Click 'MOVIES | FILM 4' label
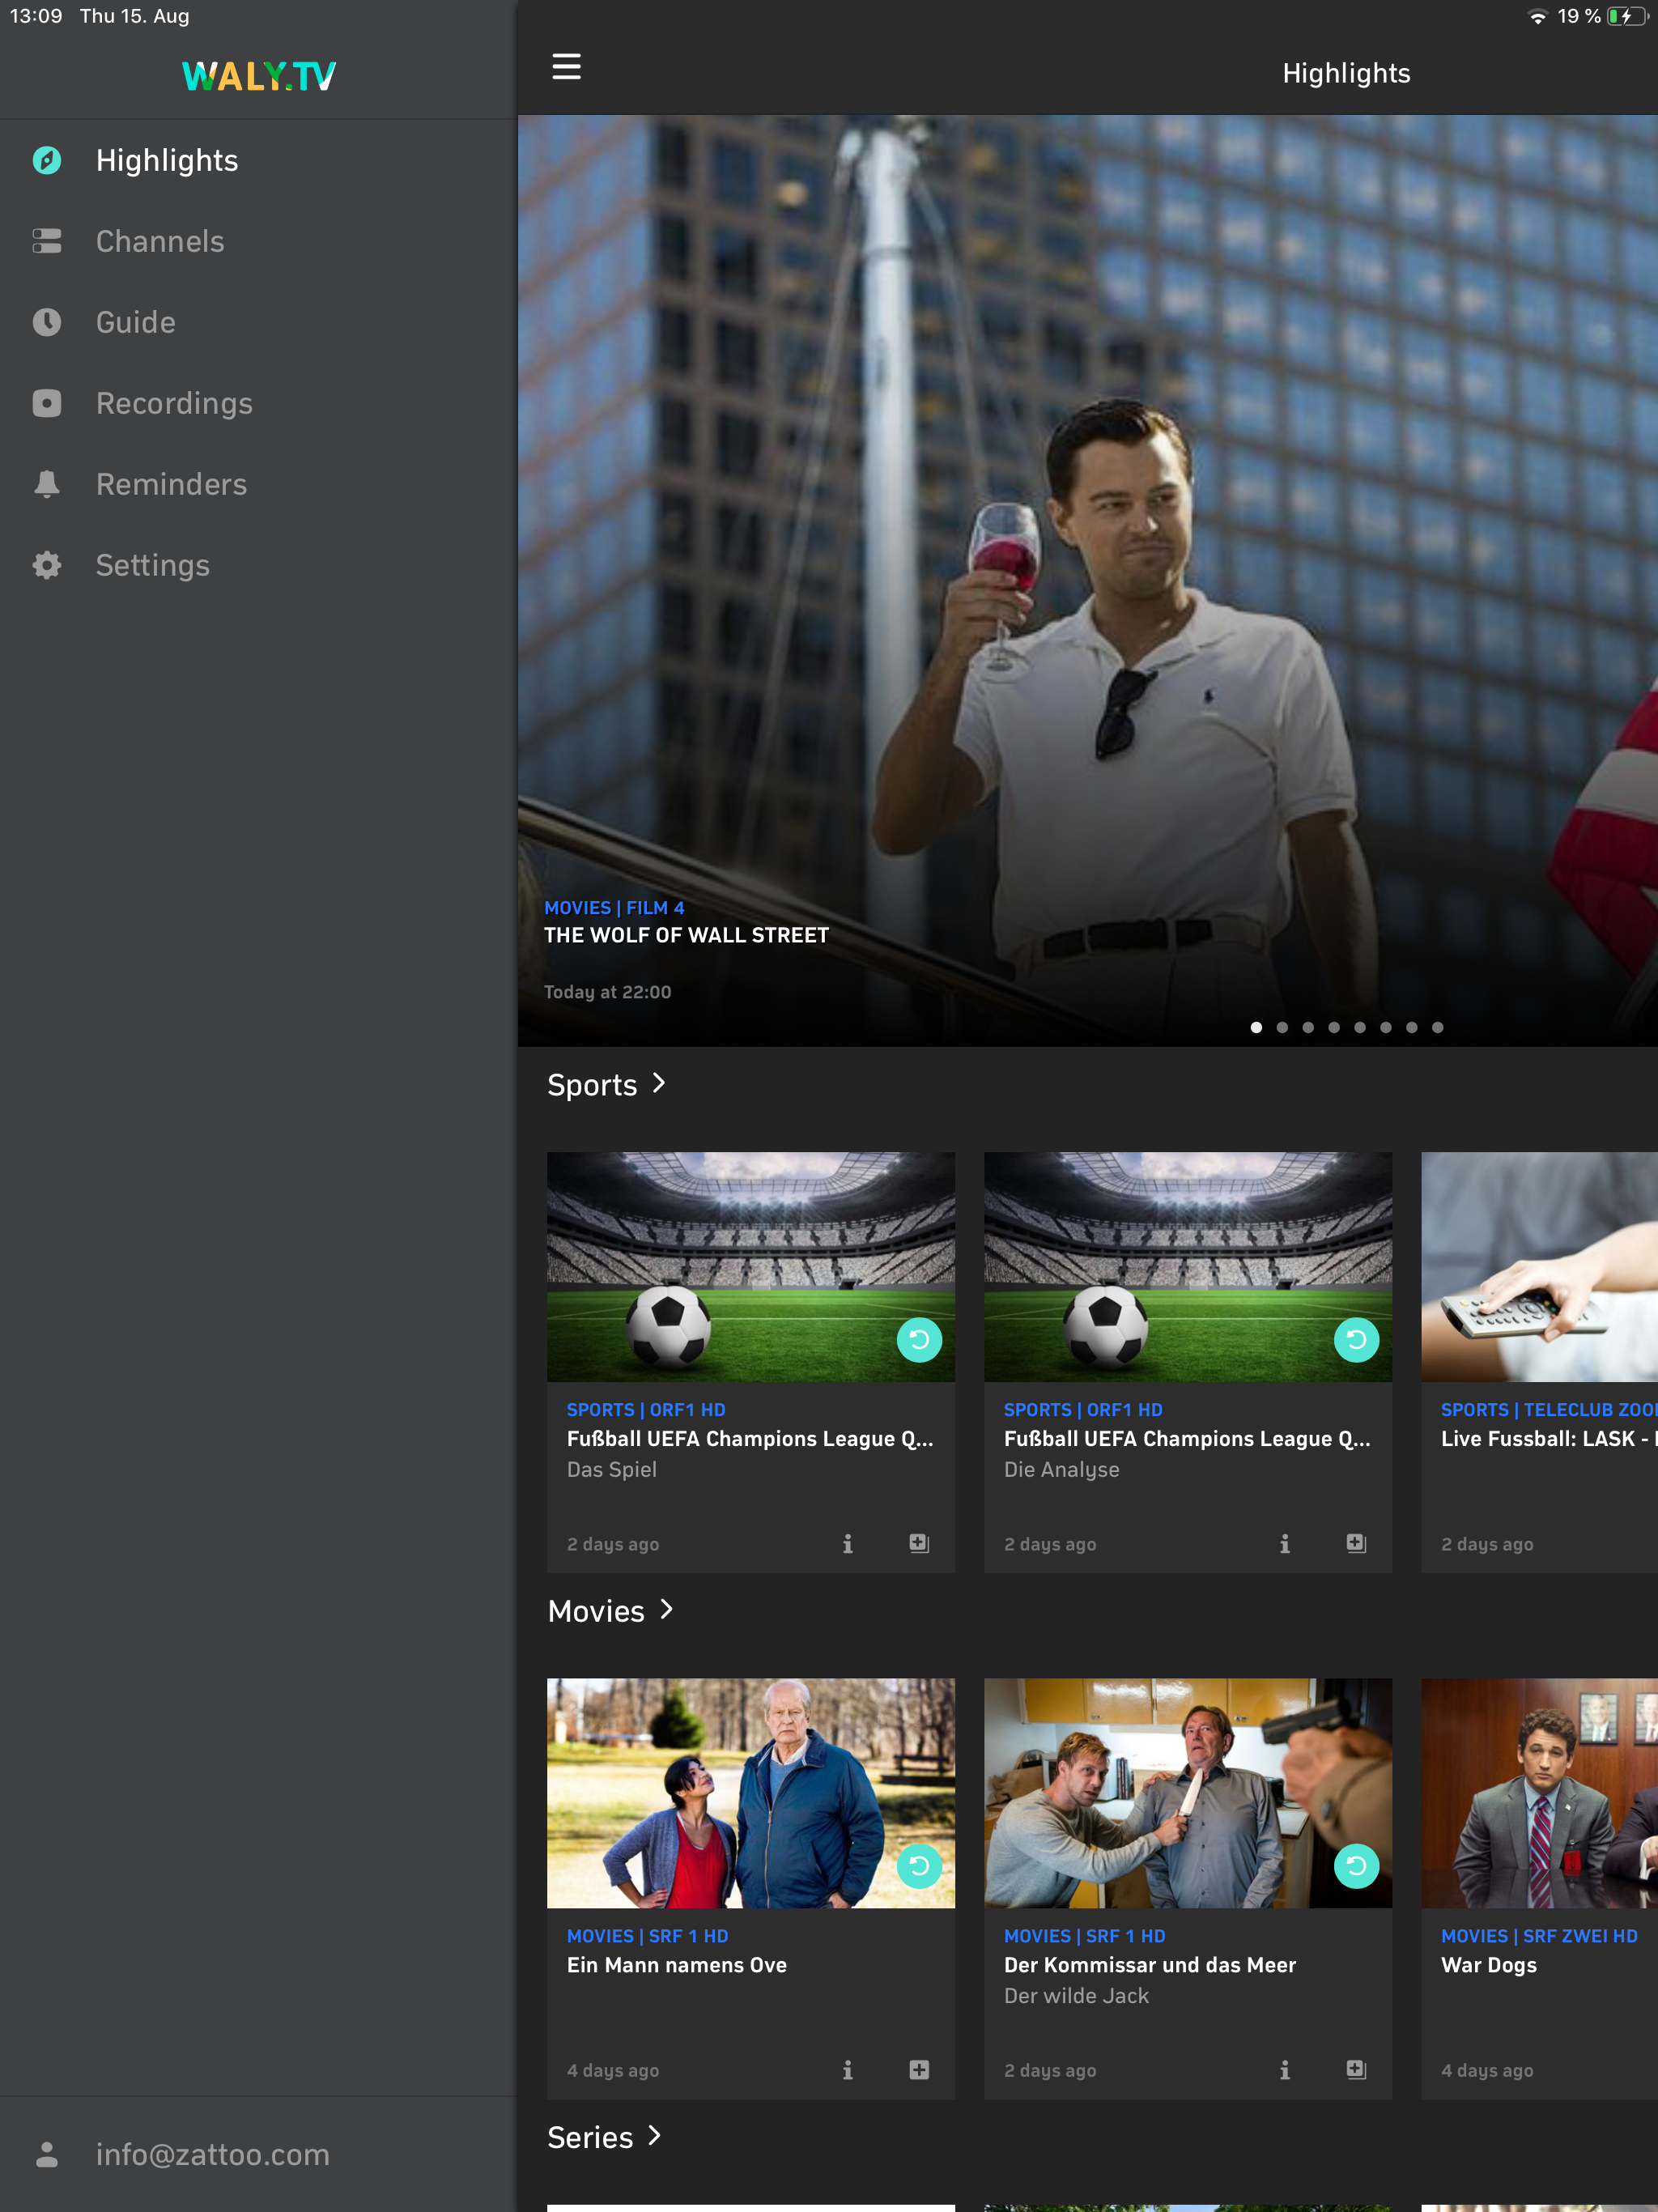 [x=614, y=908]
